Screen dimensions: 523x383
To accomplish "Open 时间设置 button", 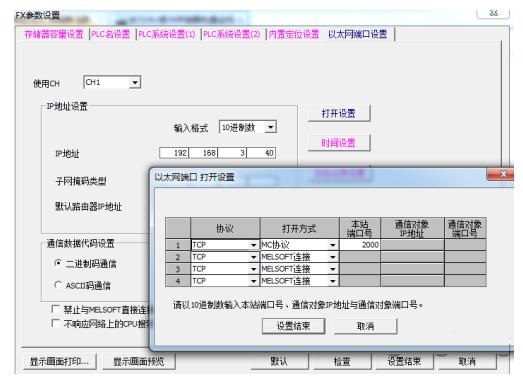I will point(339,143).
